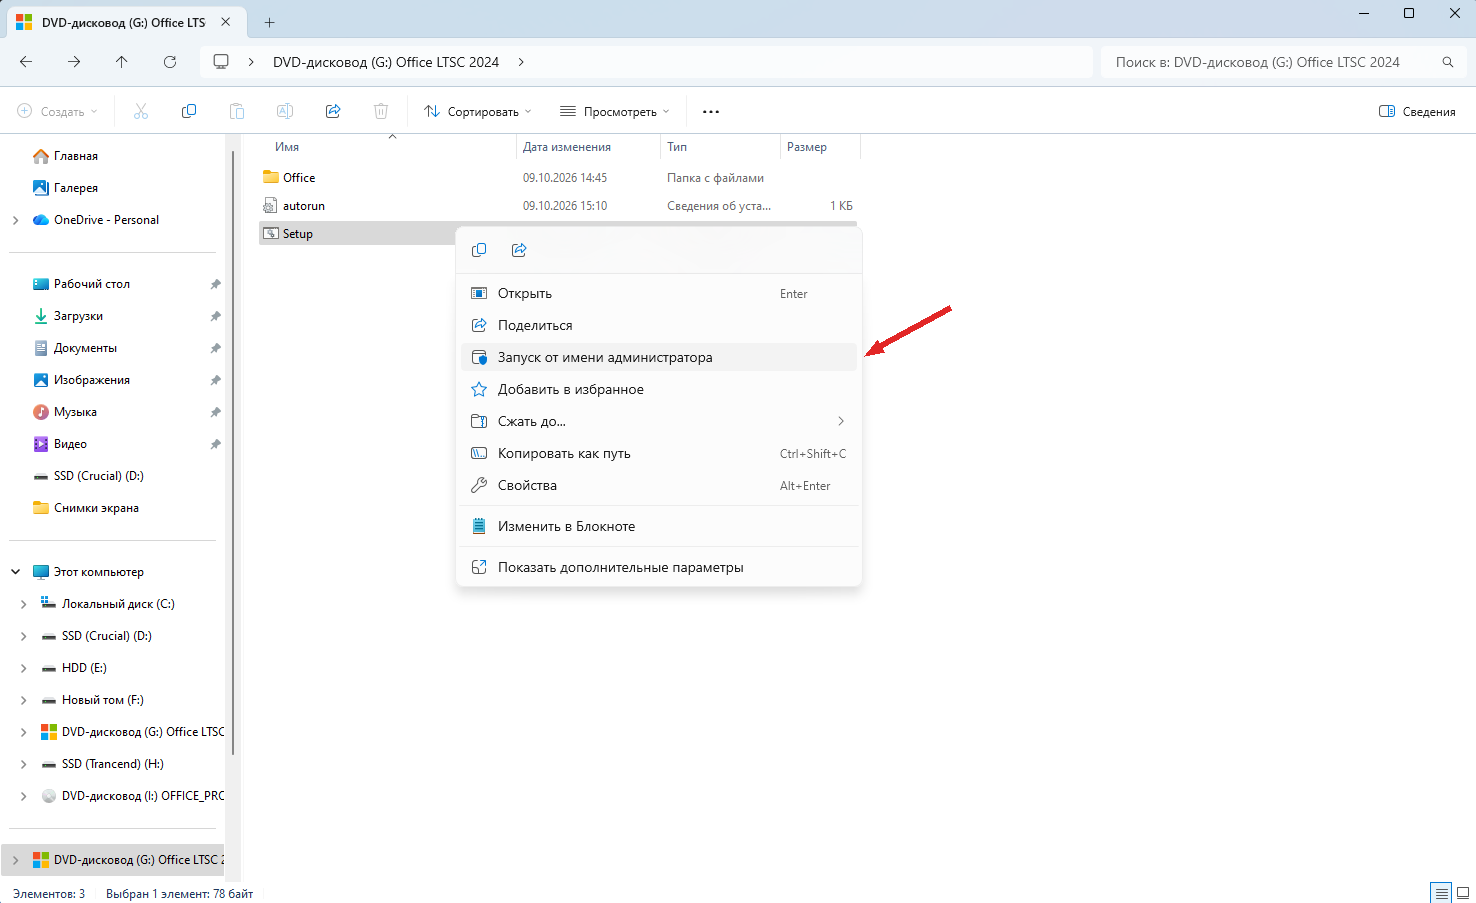Select Открыть in the context menu
Image resolution: width=1476 pixels, height=903 pixels.
click(x=659, y=293)
